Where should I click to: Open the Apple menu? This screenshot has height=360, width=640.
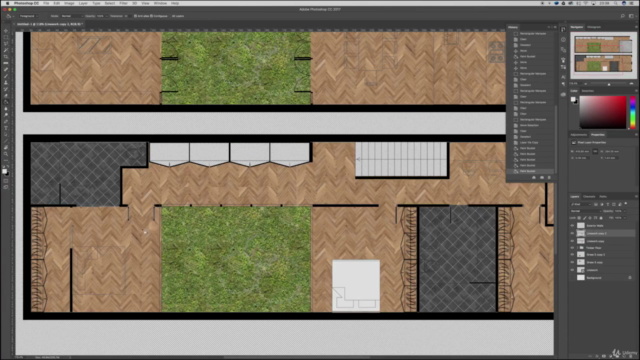pyautogui.click(x=7, y=3)
